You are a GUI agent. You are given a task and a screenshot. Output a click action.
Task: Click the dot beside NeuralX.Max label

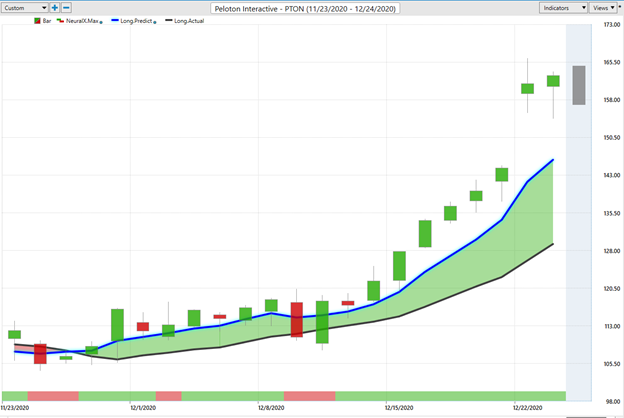pos(101,22)
